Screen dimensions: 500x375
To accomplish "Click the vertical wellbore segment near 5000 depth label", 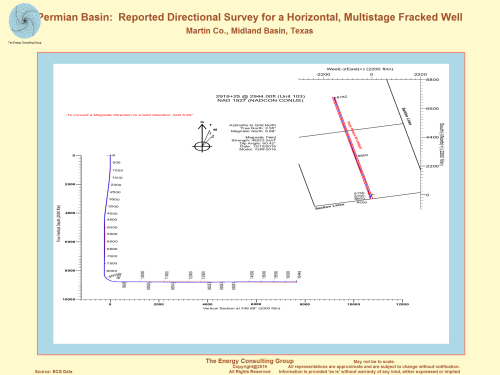I will 105,227.
